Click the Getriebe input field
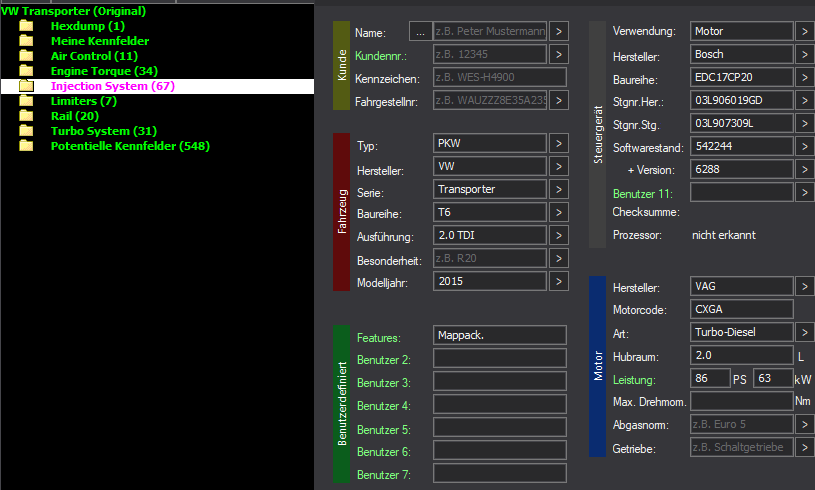 coord(742,447)
